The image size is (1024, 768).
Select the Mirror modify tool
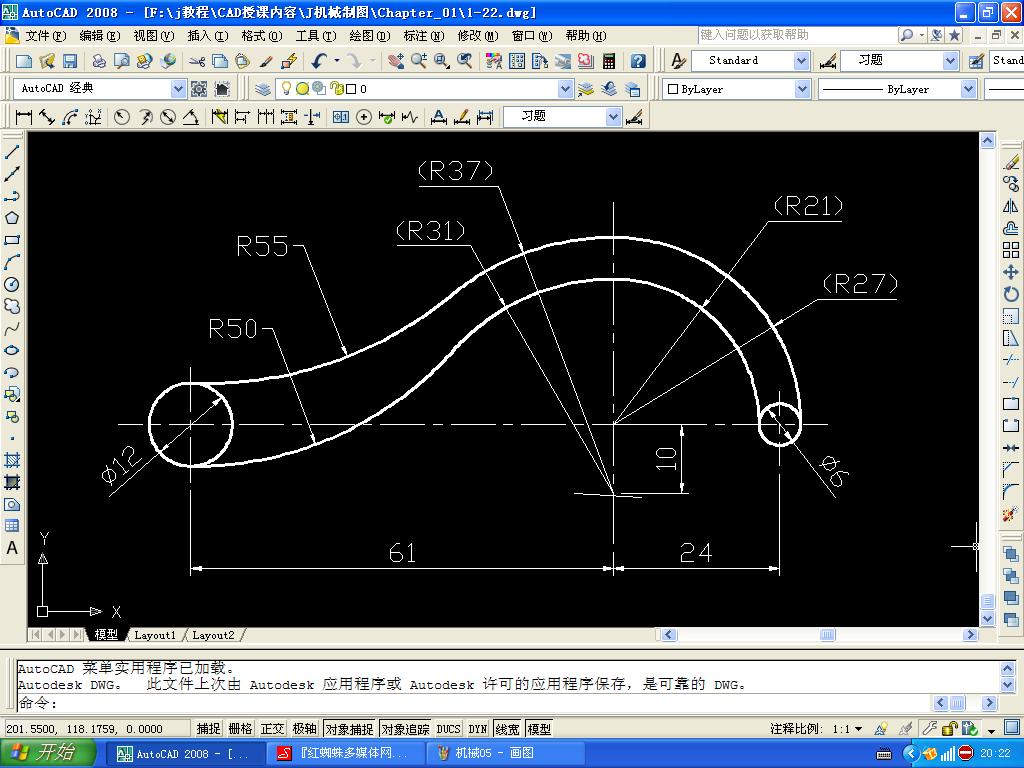[x=1011, y=206]
